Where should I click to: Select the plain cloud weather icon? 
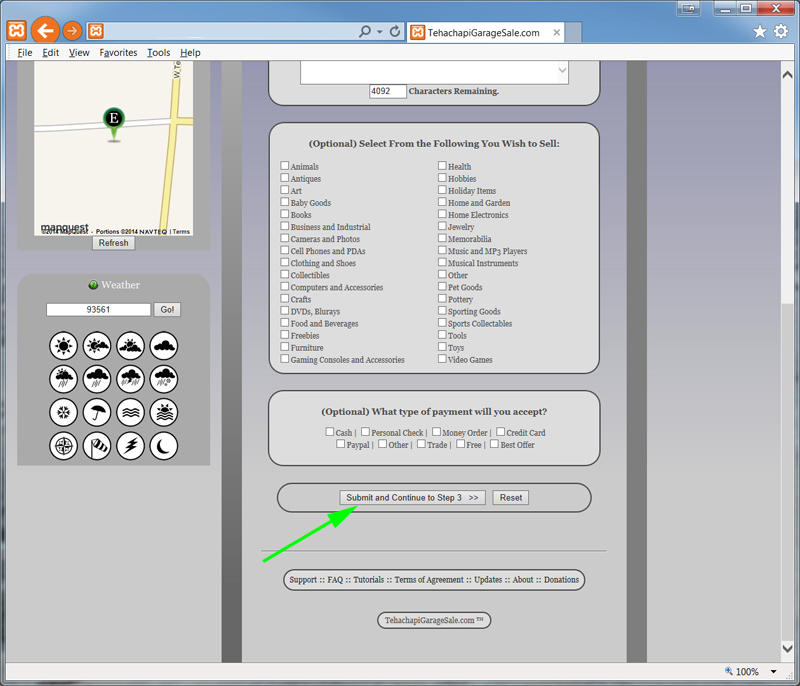[x=164, y=346]
